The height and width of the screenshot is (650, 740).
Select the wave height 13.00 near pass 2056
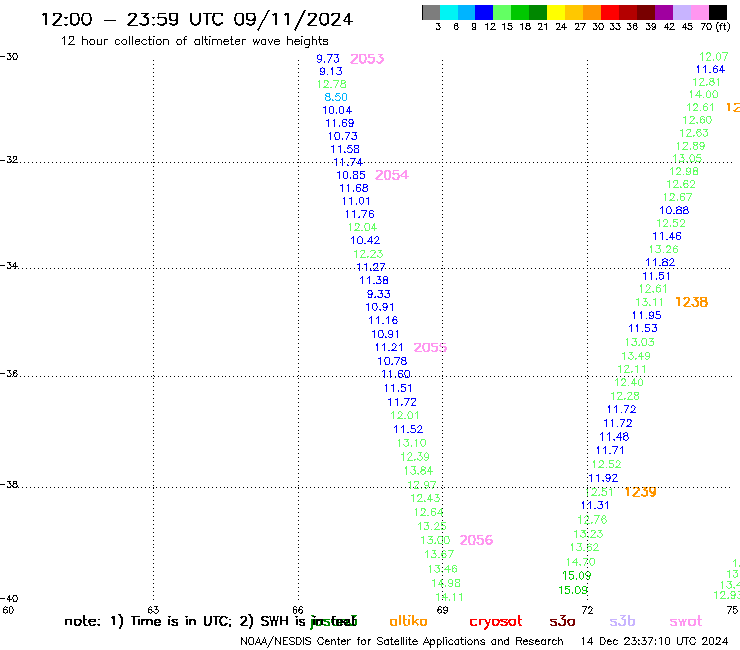435,540
